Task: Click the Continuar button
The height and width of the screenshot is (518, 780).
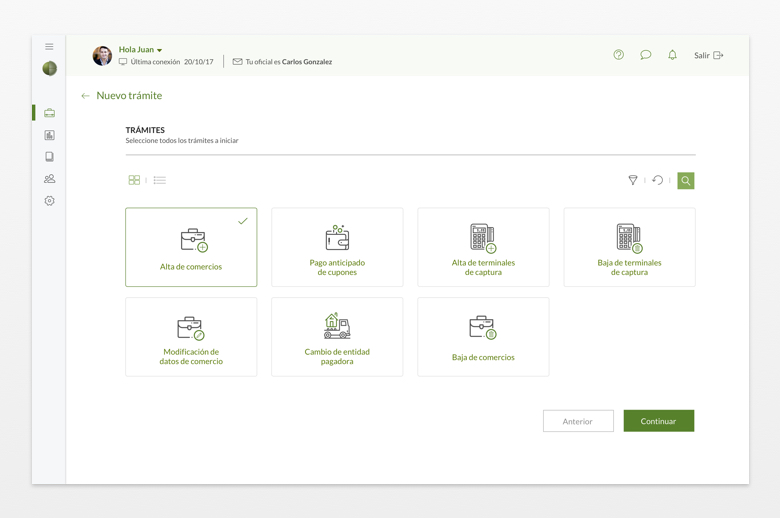Action: pos(658,421)
